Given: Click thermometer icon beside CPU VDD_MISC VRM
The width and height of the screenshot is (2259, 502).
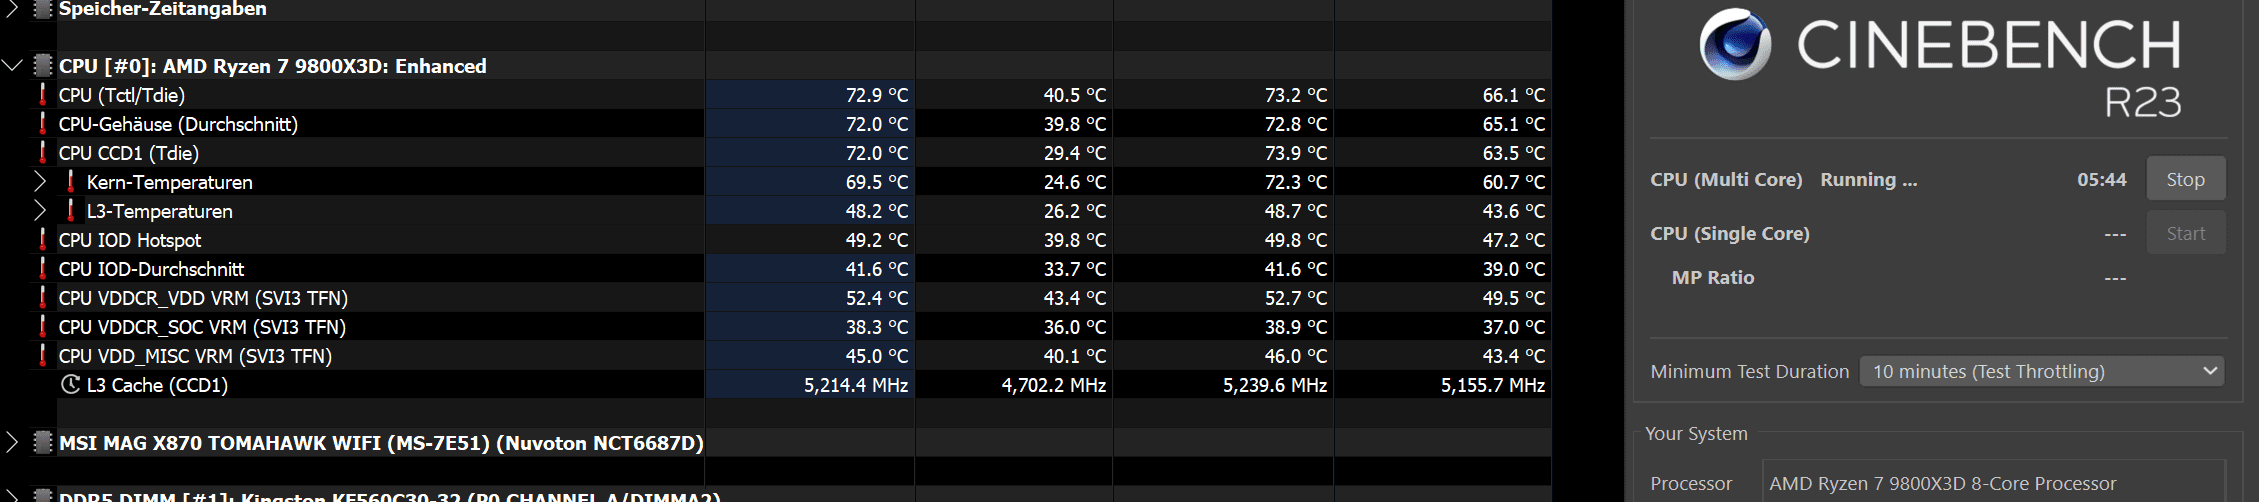Looking at the screenshot, I should coord(42,356).
